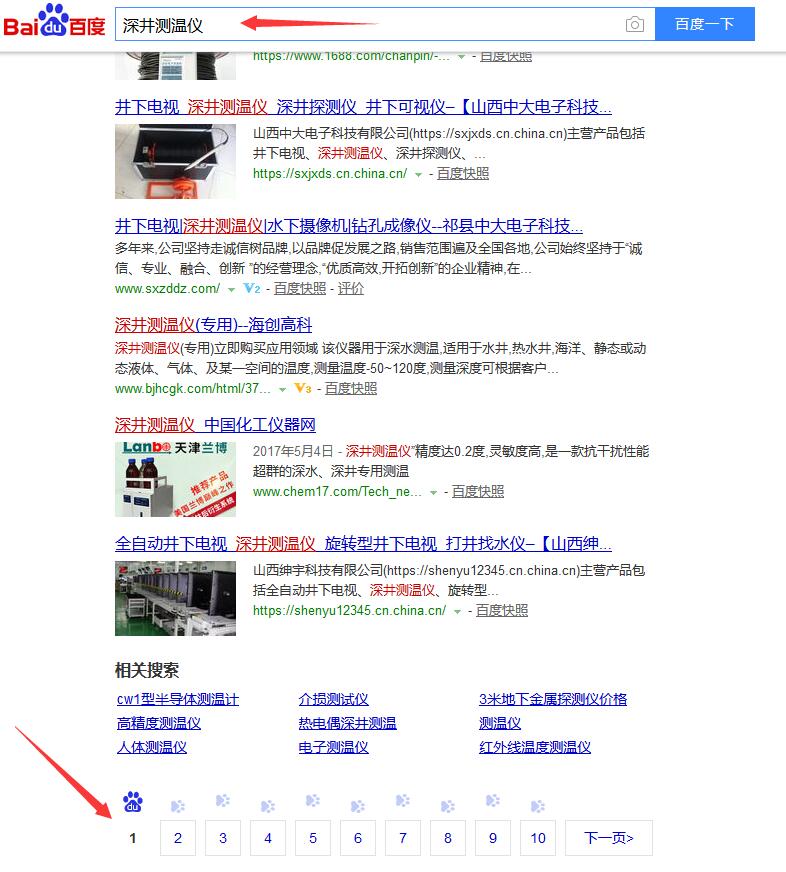Expand dropdown arrow next to www.sxzddz.com
This screenshot has width=786, height=872.
pos(231,289)
